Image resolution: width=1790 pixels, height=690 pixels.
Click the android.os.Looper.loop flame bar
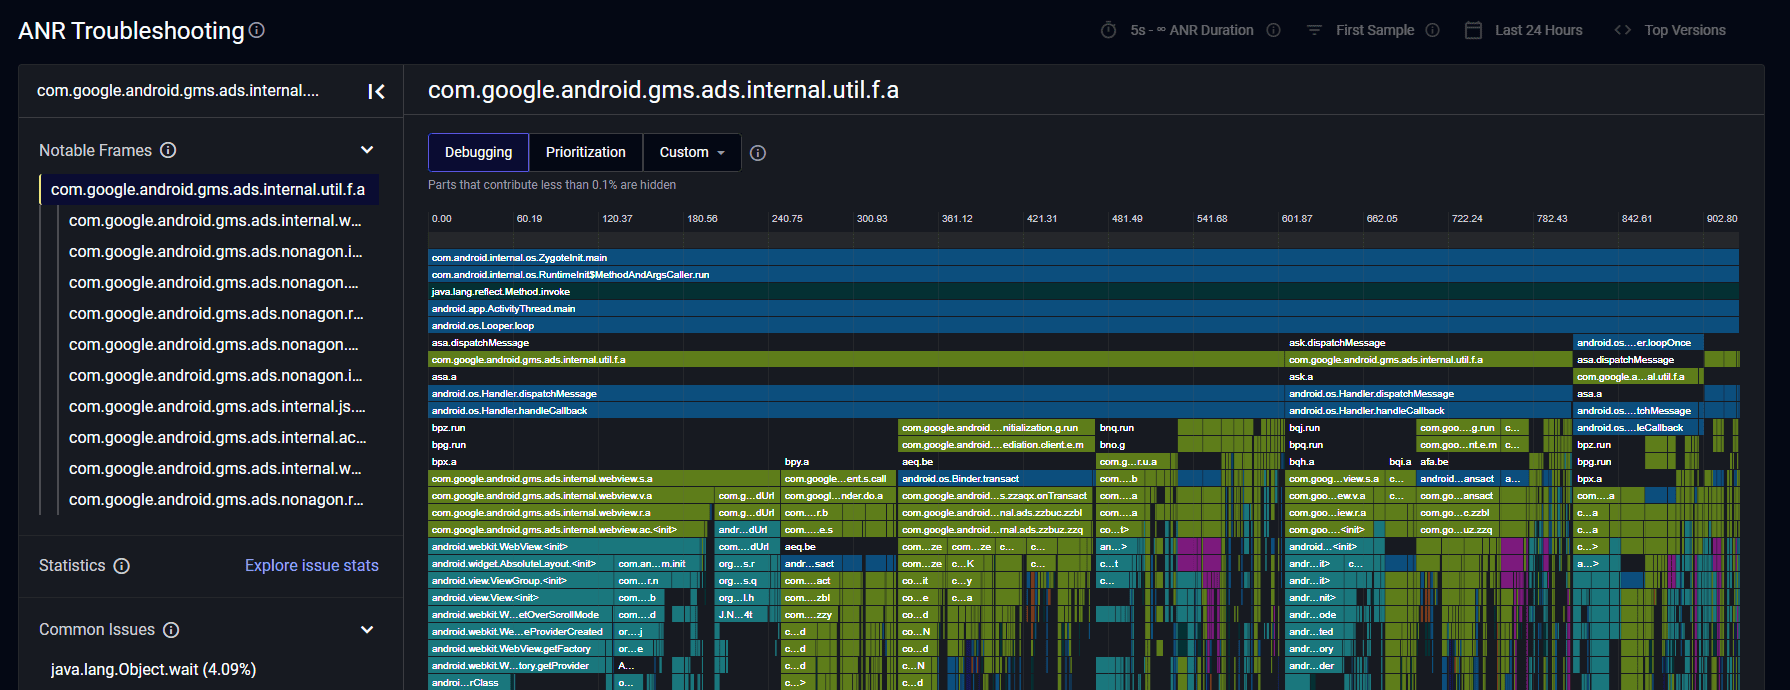(x=1083, y=326)
